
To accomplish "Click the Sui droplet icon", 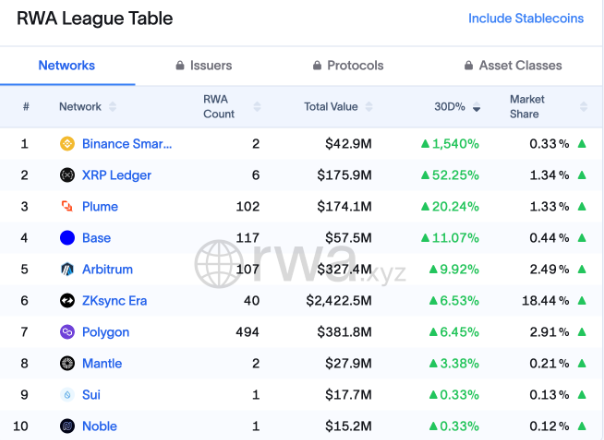I will pyautogui.click(x=67, y=394).
